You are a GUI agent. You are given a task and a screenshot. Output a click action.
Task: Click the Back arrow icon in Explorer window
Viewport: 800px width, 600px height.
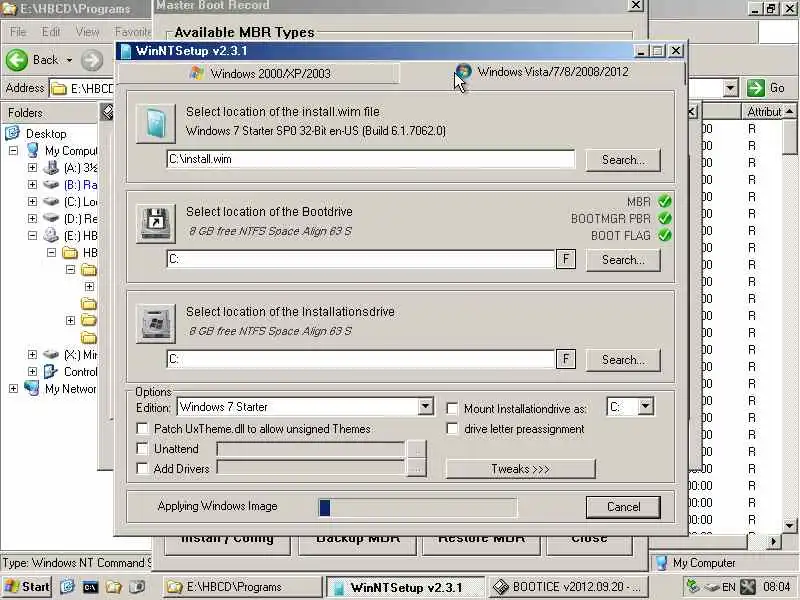click(x=17, y=60)
